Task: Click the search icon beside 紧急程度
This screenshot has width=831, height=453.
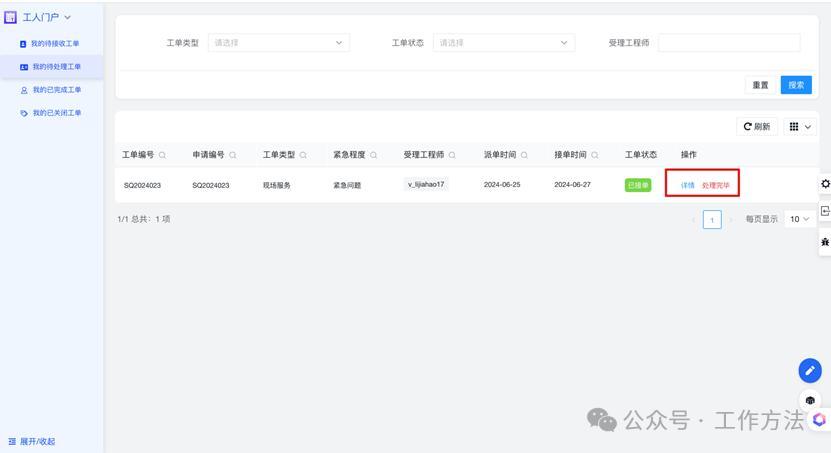Action: pyautogui.click(x=374, y=155)
